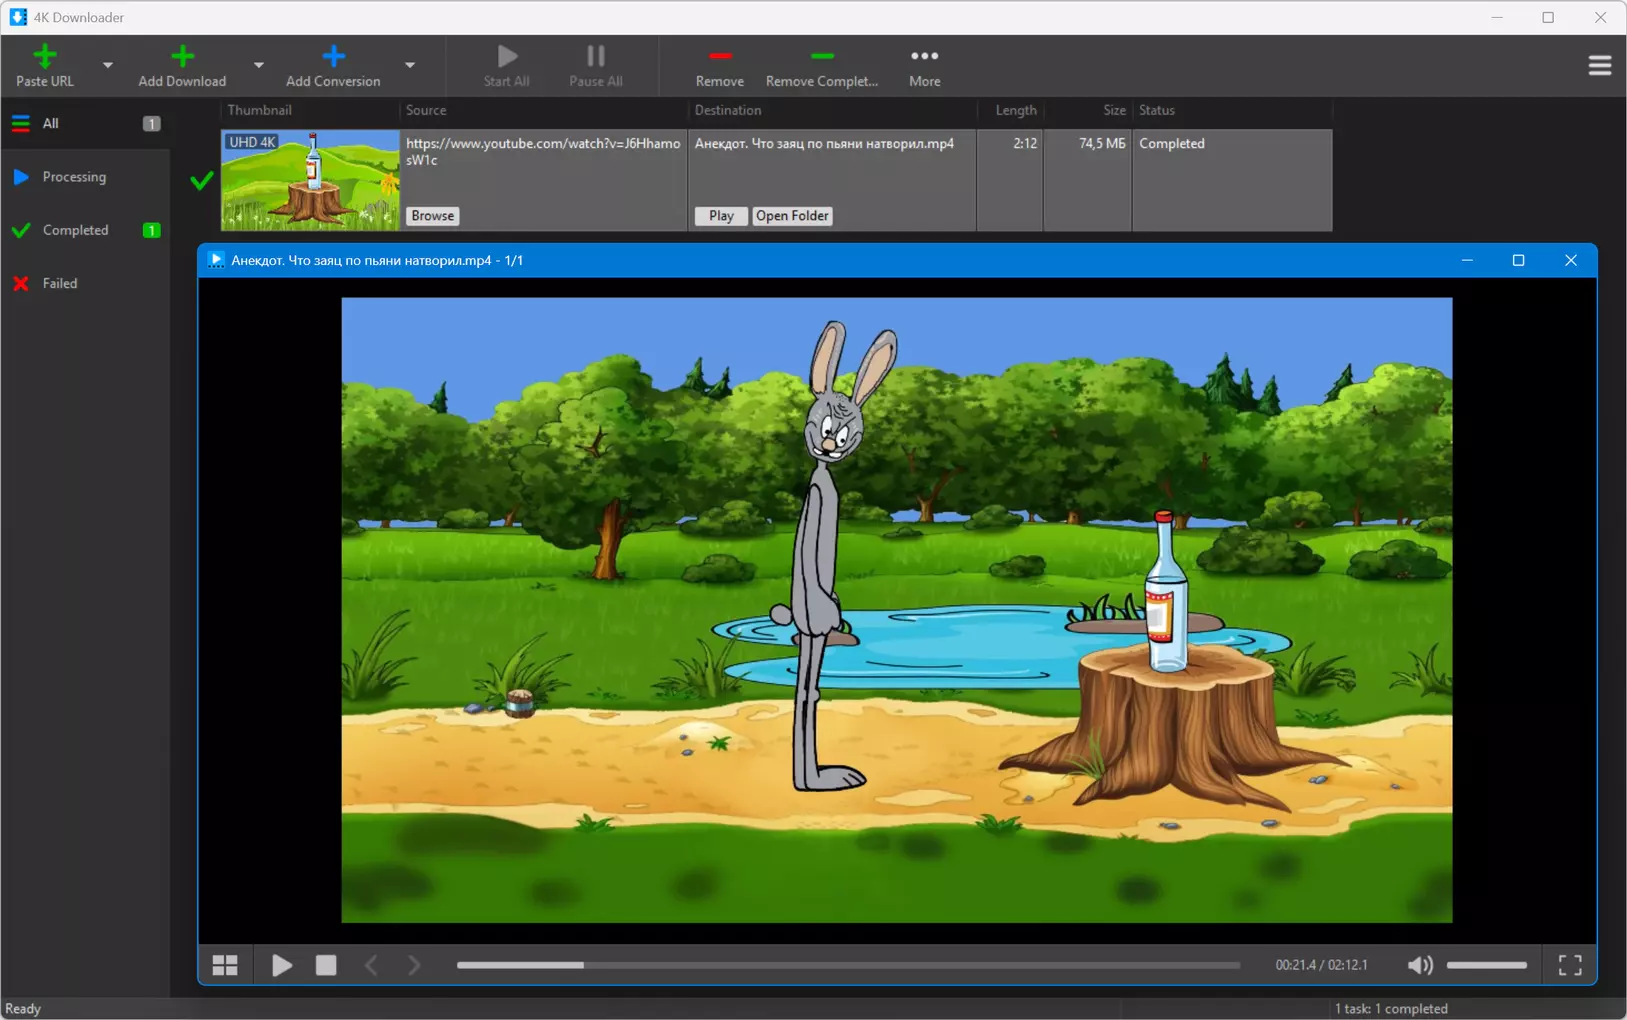Click the Open Folder button
The width and height of the screenshot is (1627, 1020).
tap(791, 216)
